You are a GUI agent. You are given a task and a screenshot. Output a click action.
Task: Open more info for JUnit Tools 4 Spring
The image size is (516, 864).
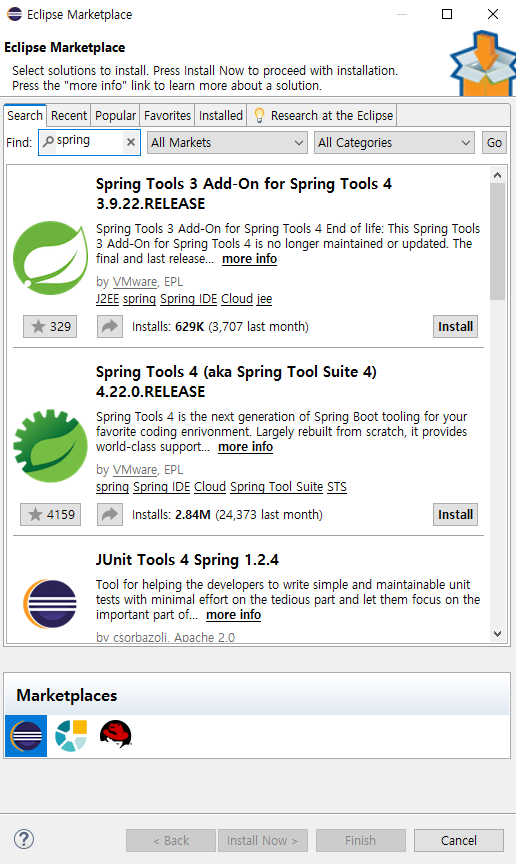click(233, 615)
